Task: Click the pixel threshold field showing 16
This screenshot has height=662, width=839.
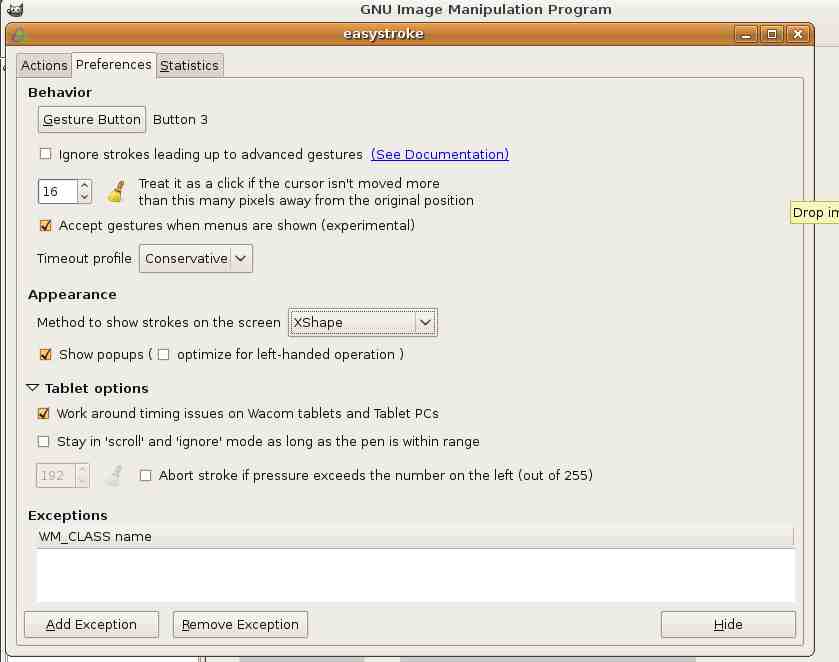Action: [58, 192]
